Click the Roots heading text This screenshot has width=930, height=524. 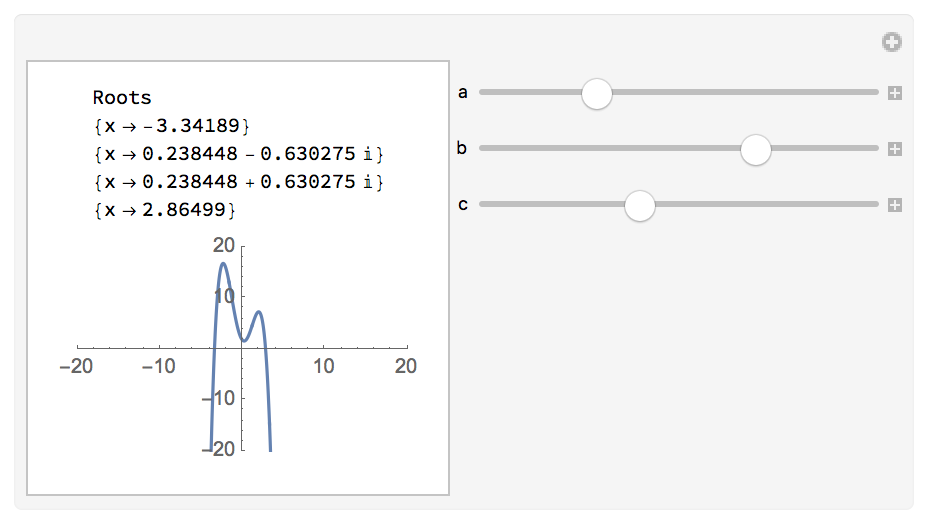click(x=122, y=98)
